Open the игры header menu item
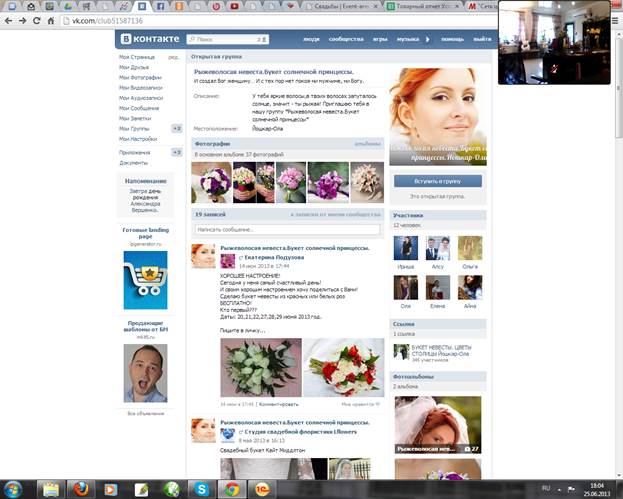 click(x=380, y=39)
